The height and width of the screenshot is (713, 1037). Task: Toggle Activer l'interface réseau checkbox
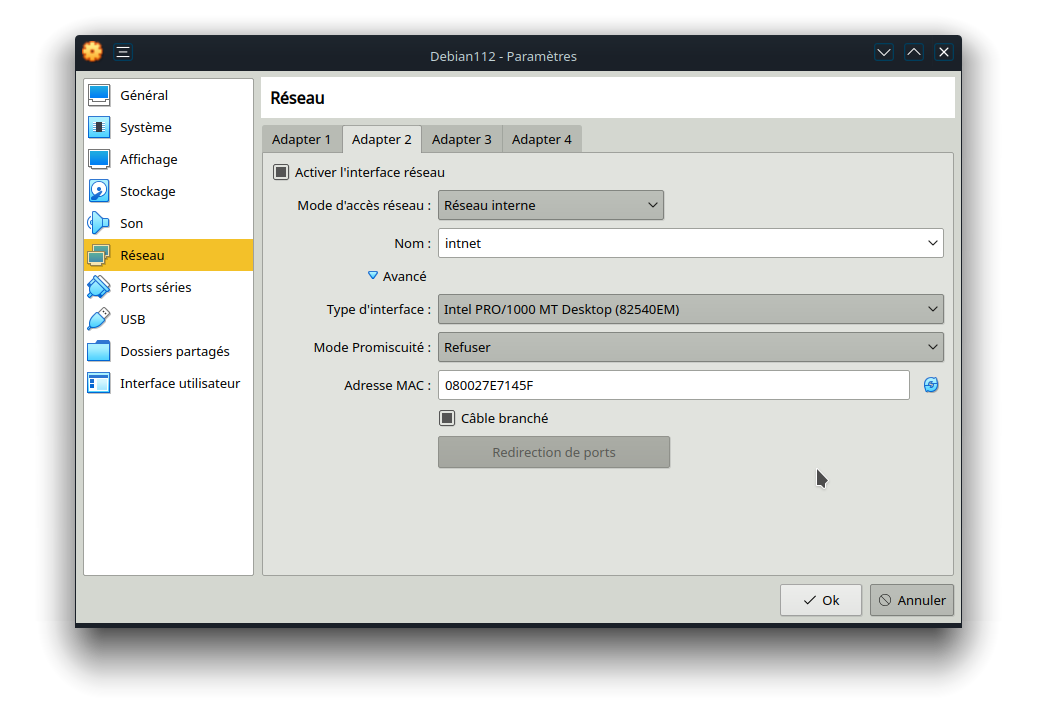(x=281, y=173)
